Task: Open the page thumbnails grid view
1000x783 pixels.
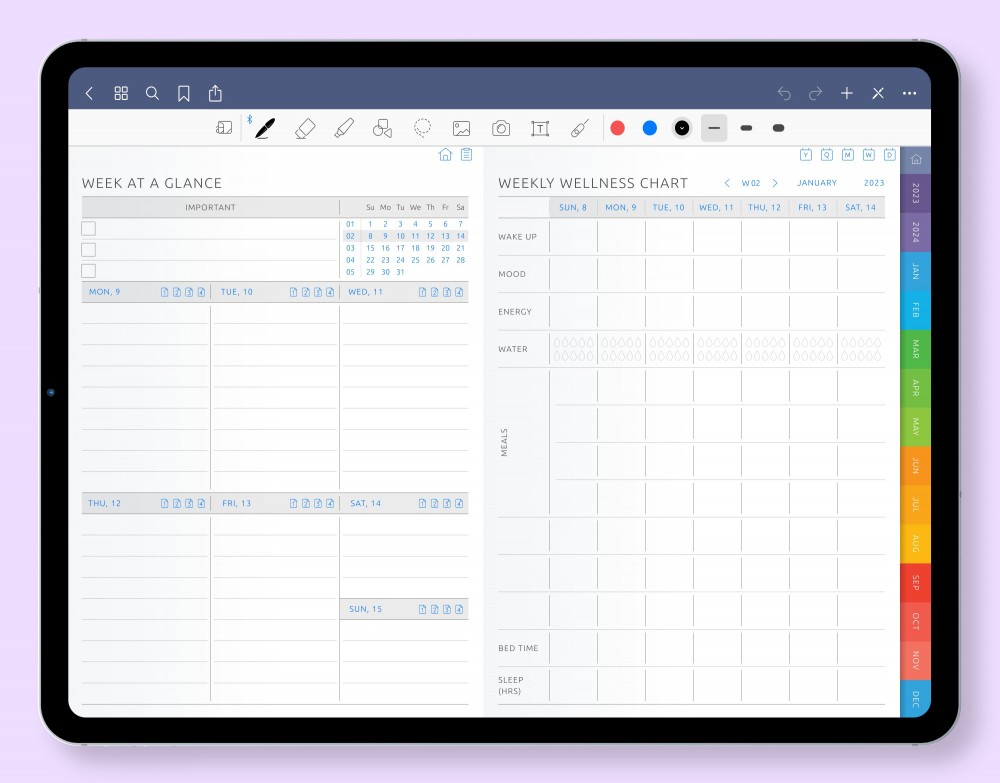Action: pyautogui.click(x=121, y=94)
